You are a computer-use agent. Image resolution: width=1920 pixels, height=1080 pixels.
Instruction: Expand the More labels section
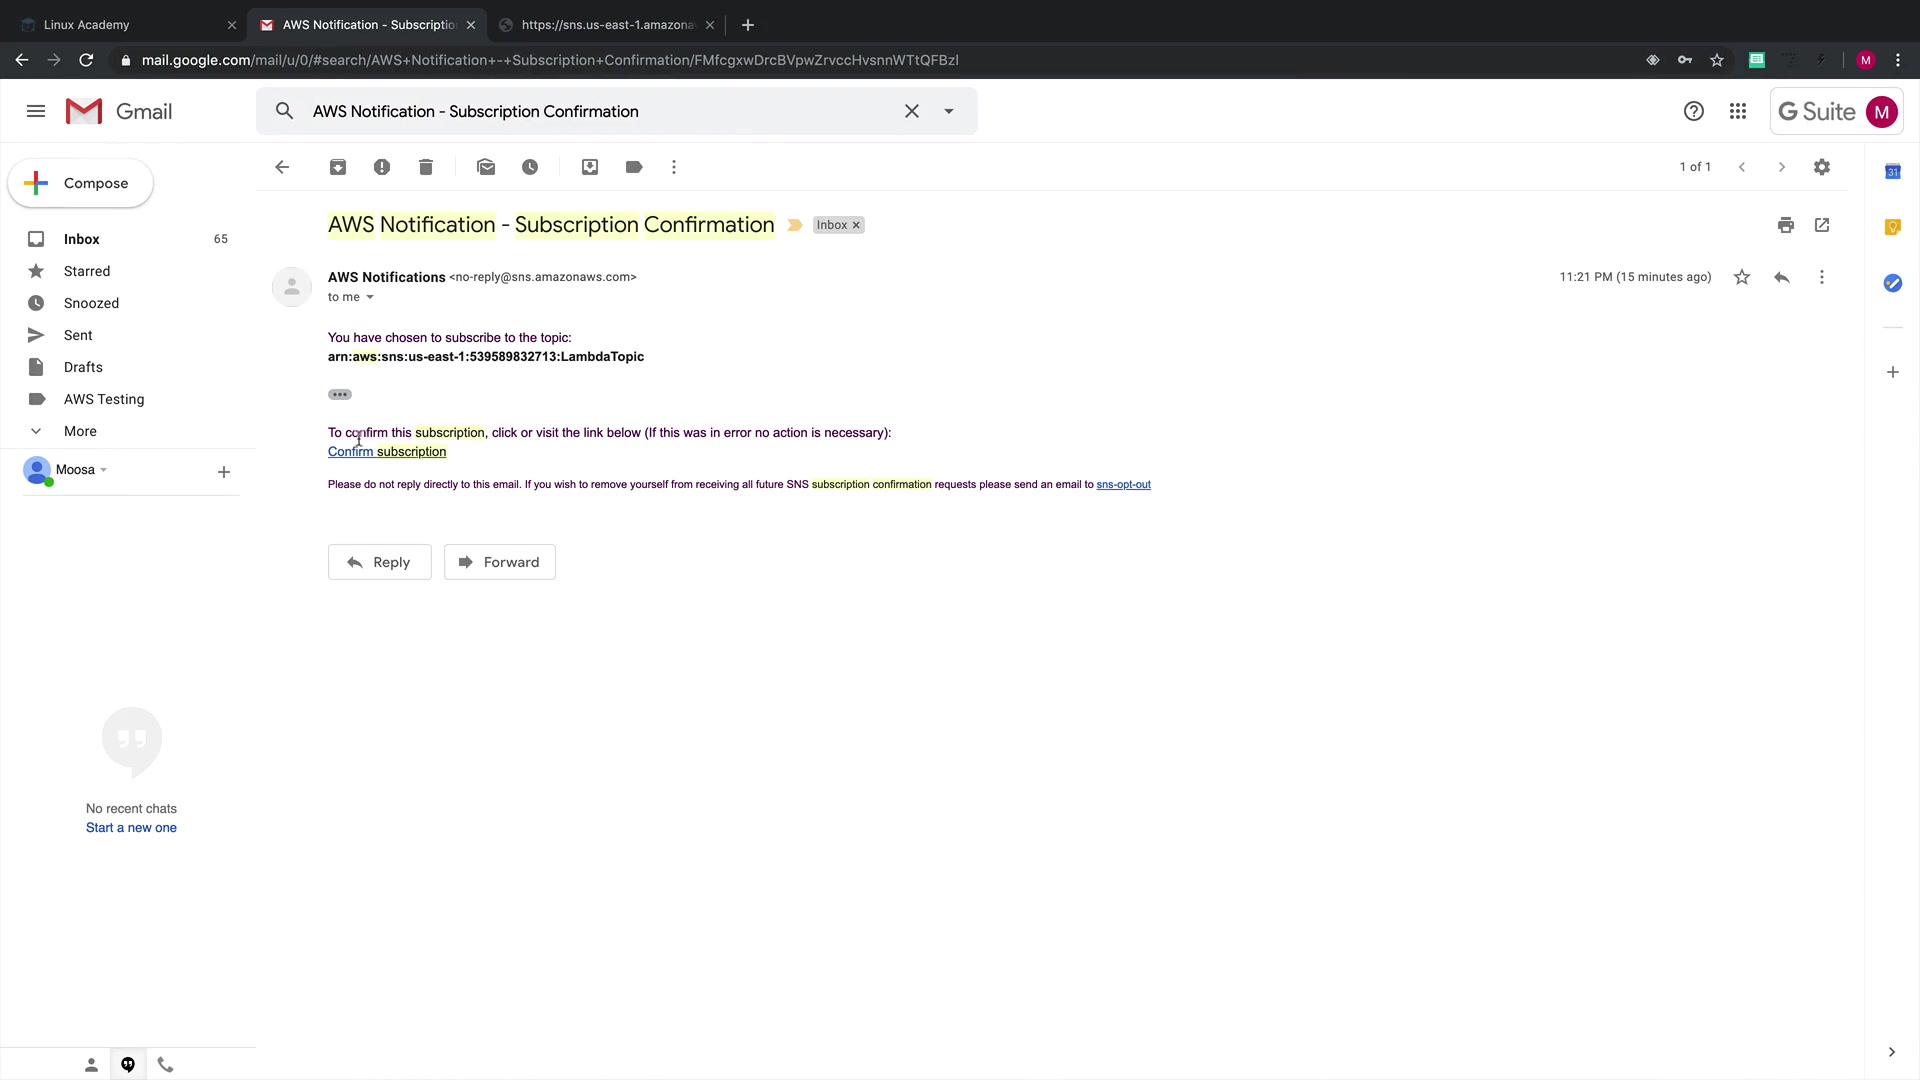pyautogui.click(x=80, y=431)
